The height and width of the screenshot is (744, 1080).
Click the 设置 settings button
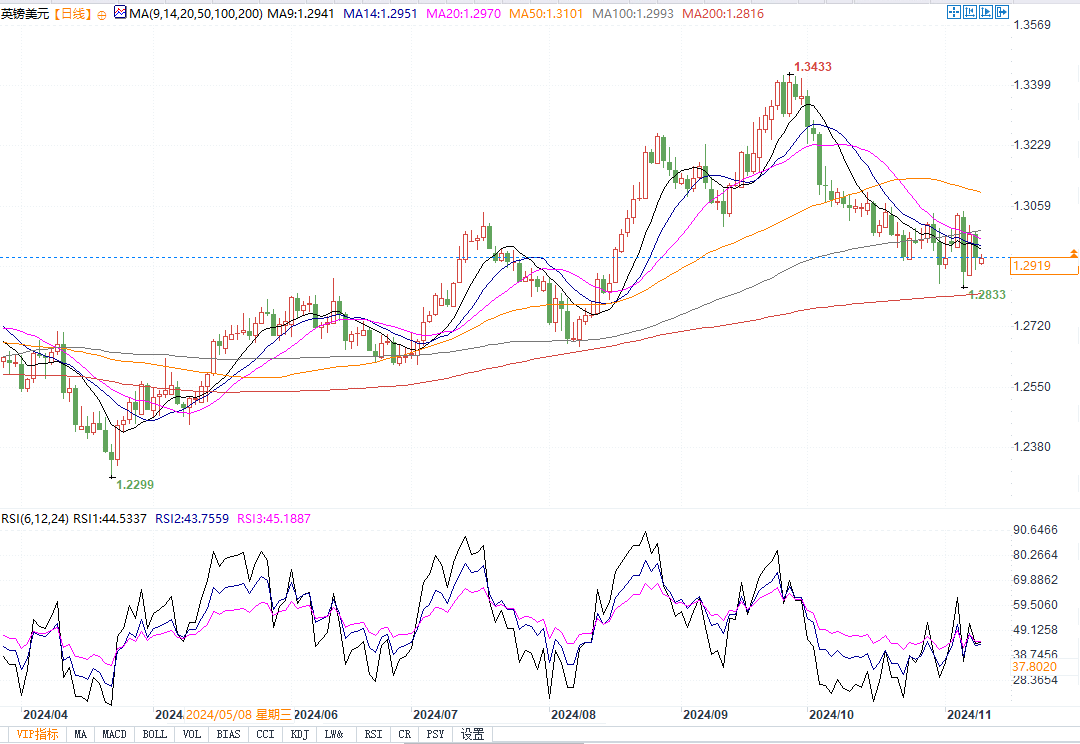tap(472, 735)
